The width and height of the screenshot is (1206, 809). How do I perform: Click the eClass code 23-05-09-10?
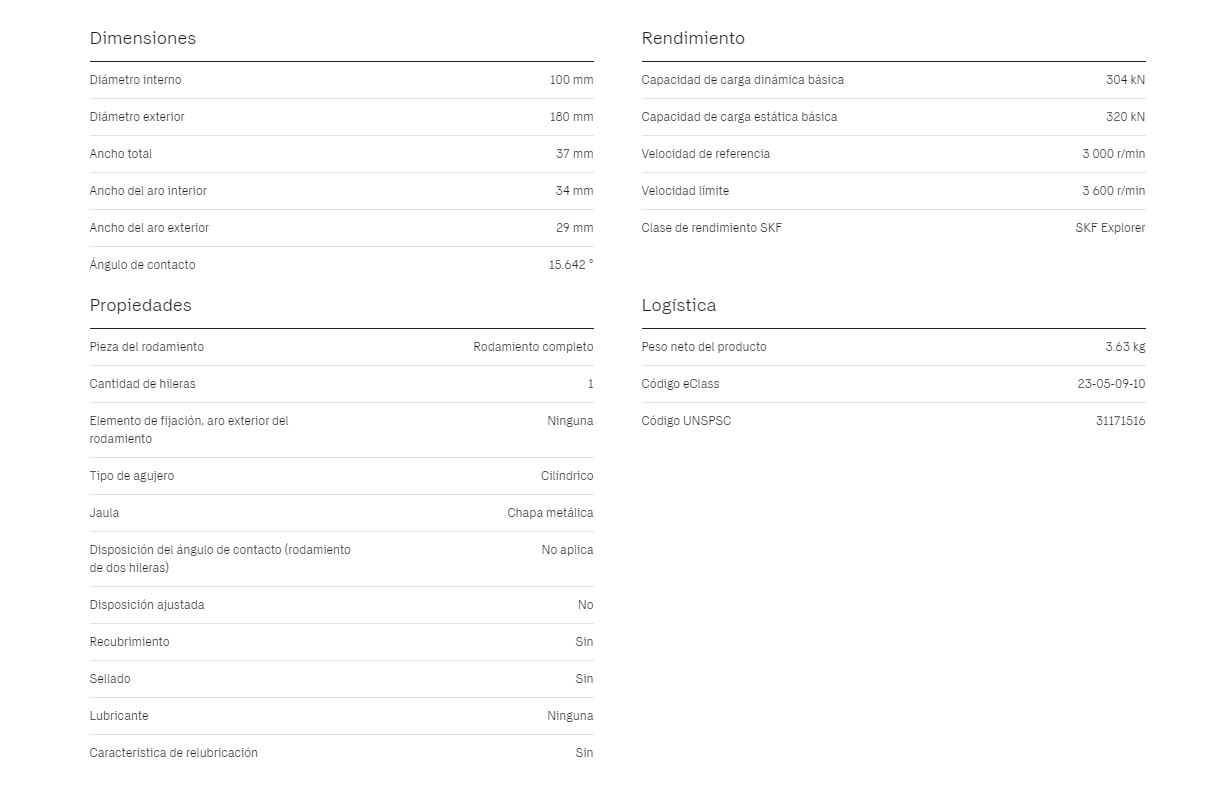pyautogui.click(x=1111, y=384)
